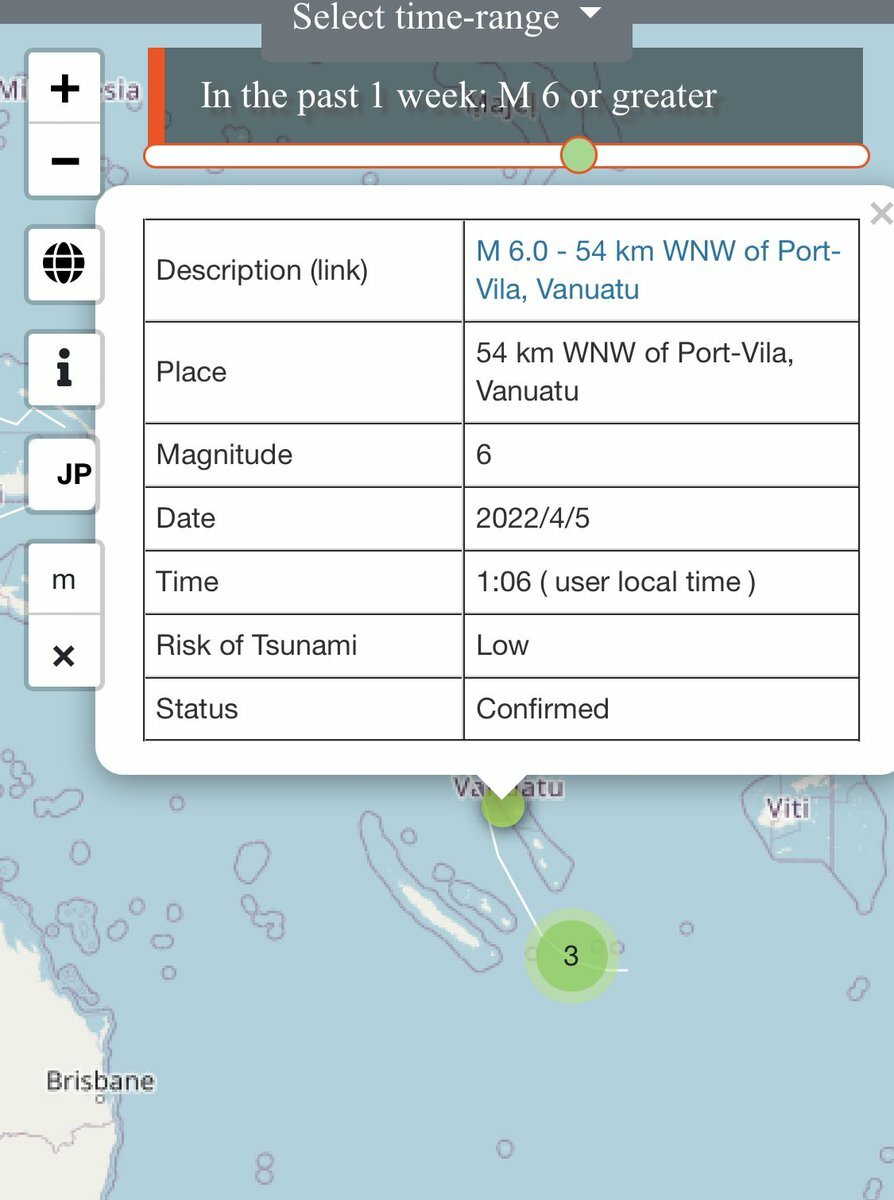Viewport: 894px width, 1200px height.
Task: Open the M 6.0 Port-Vila earthquake link
Action: [x=658, y=270]
